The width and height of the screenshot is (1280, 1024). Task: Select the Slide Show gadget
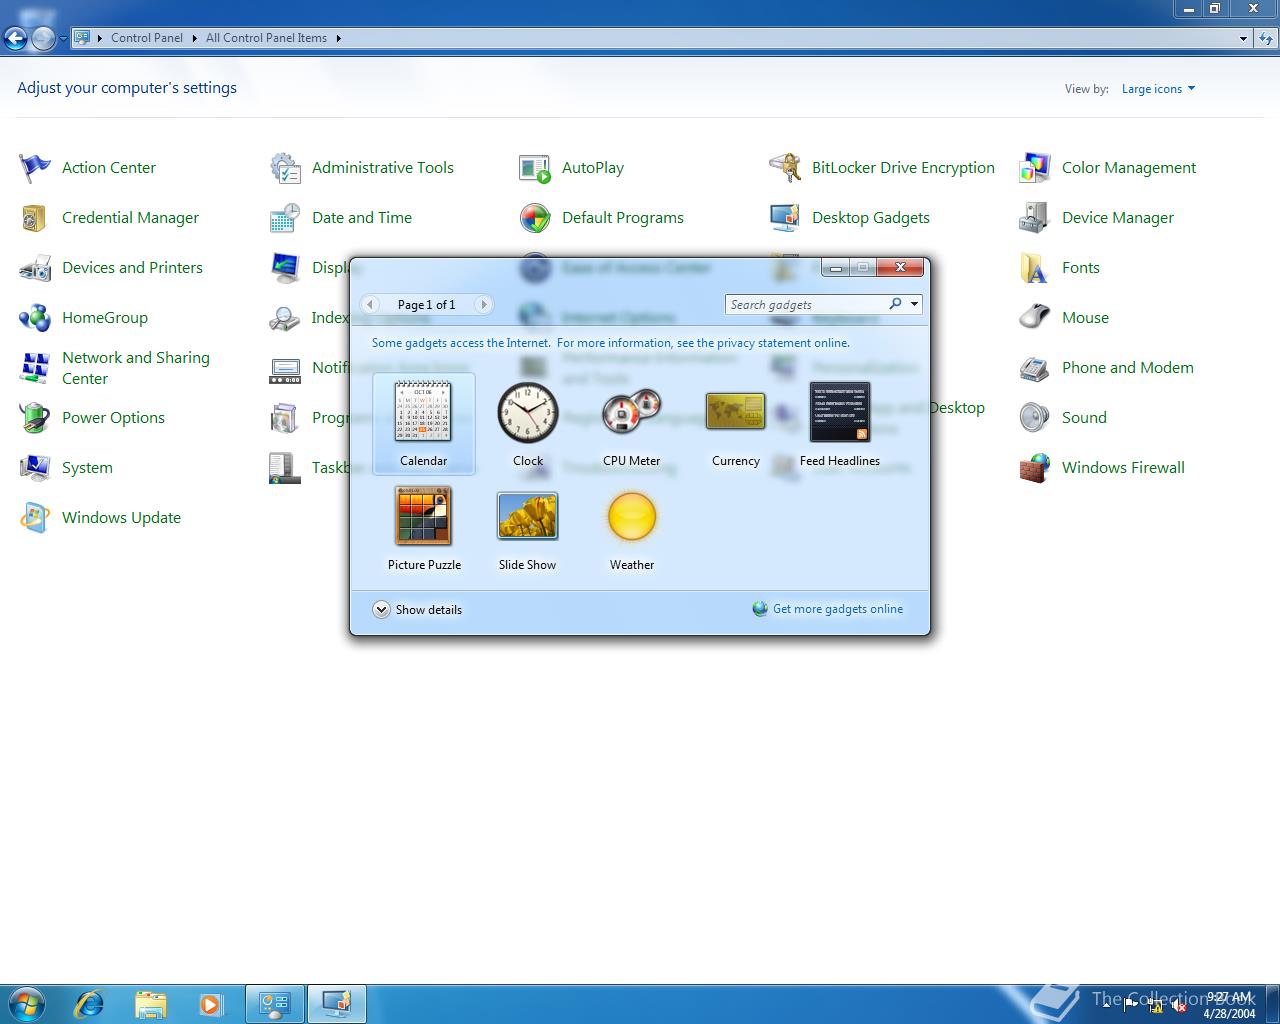coord(527,517)
